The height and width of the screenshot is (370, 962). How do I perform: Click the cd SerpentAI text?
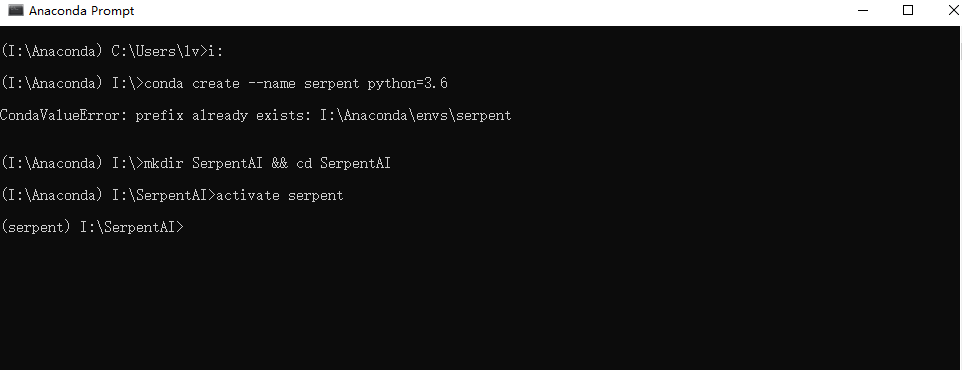pos(344,163)
